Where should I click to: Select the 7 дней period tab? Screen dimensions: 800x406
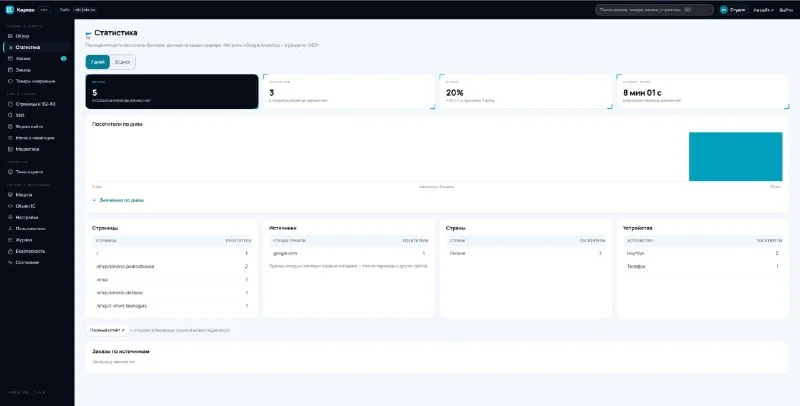coord(97,62)
